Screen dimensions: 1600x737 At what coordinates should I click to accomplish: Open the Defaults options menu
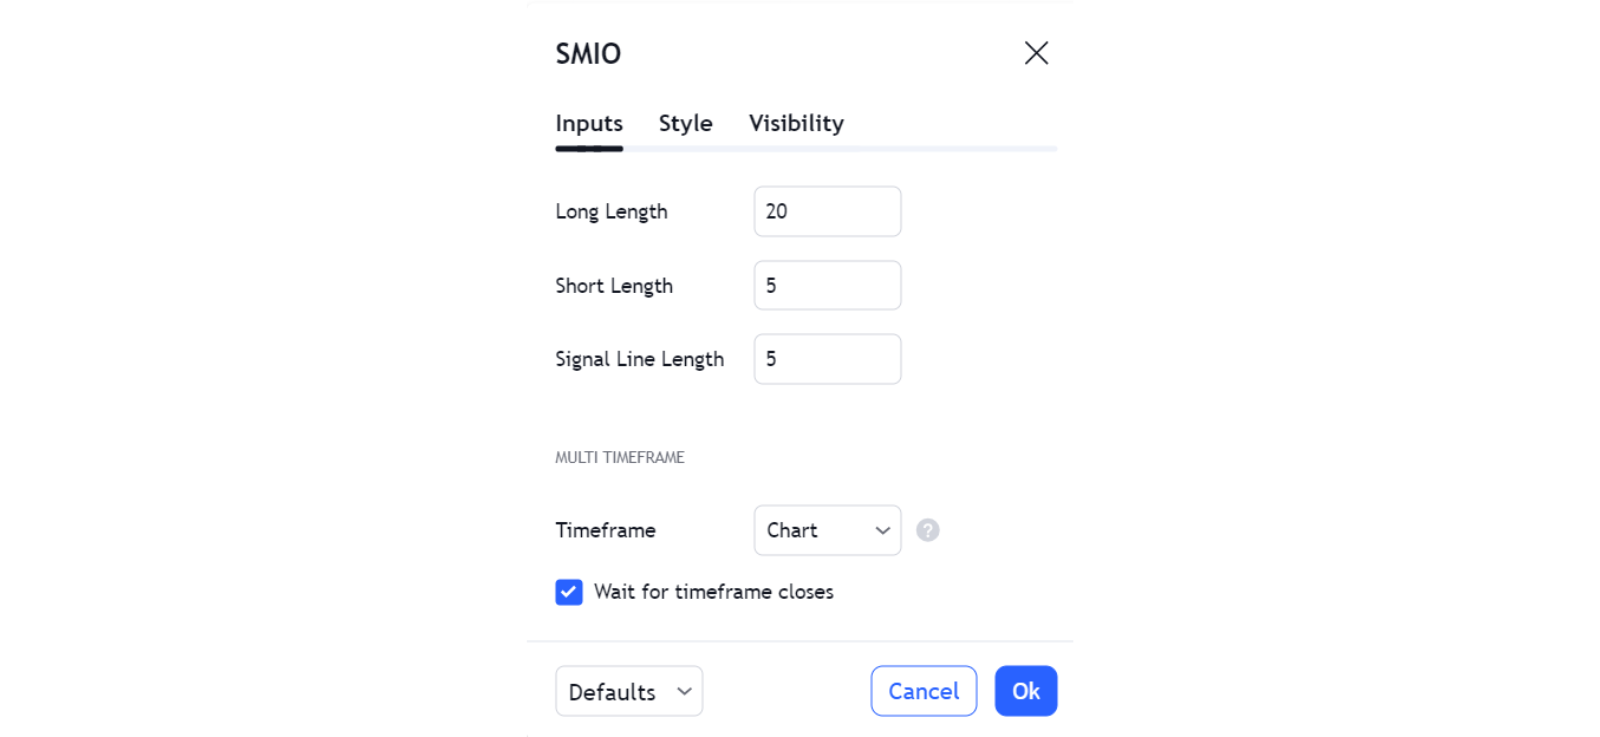[629, 691]
